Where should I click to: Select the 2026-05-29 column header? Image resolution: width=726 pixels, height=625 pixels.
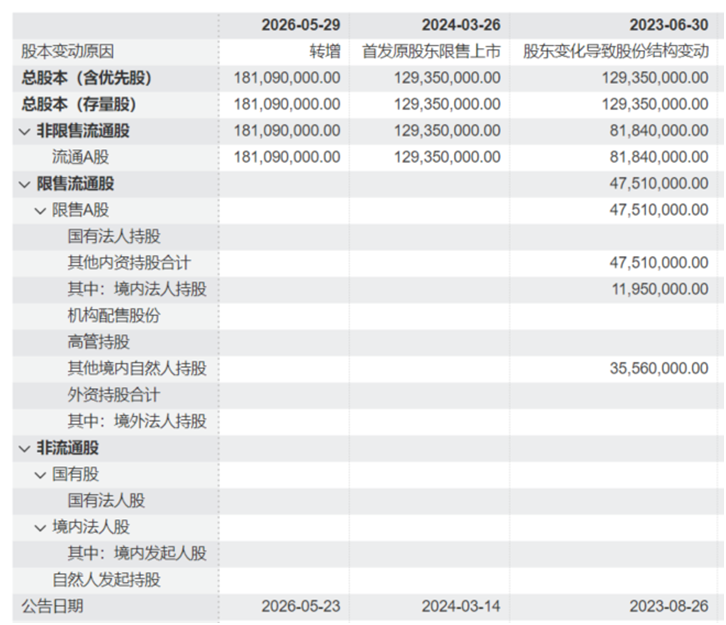[x=301, y=25]
